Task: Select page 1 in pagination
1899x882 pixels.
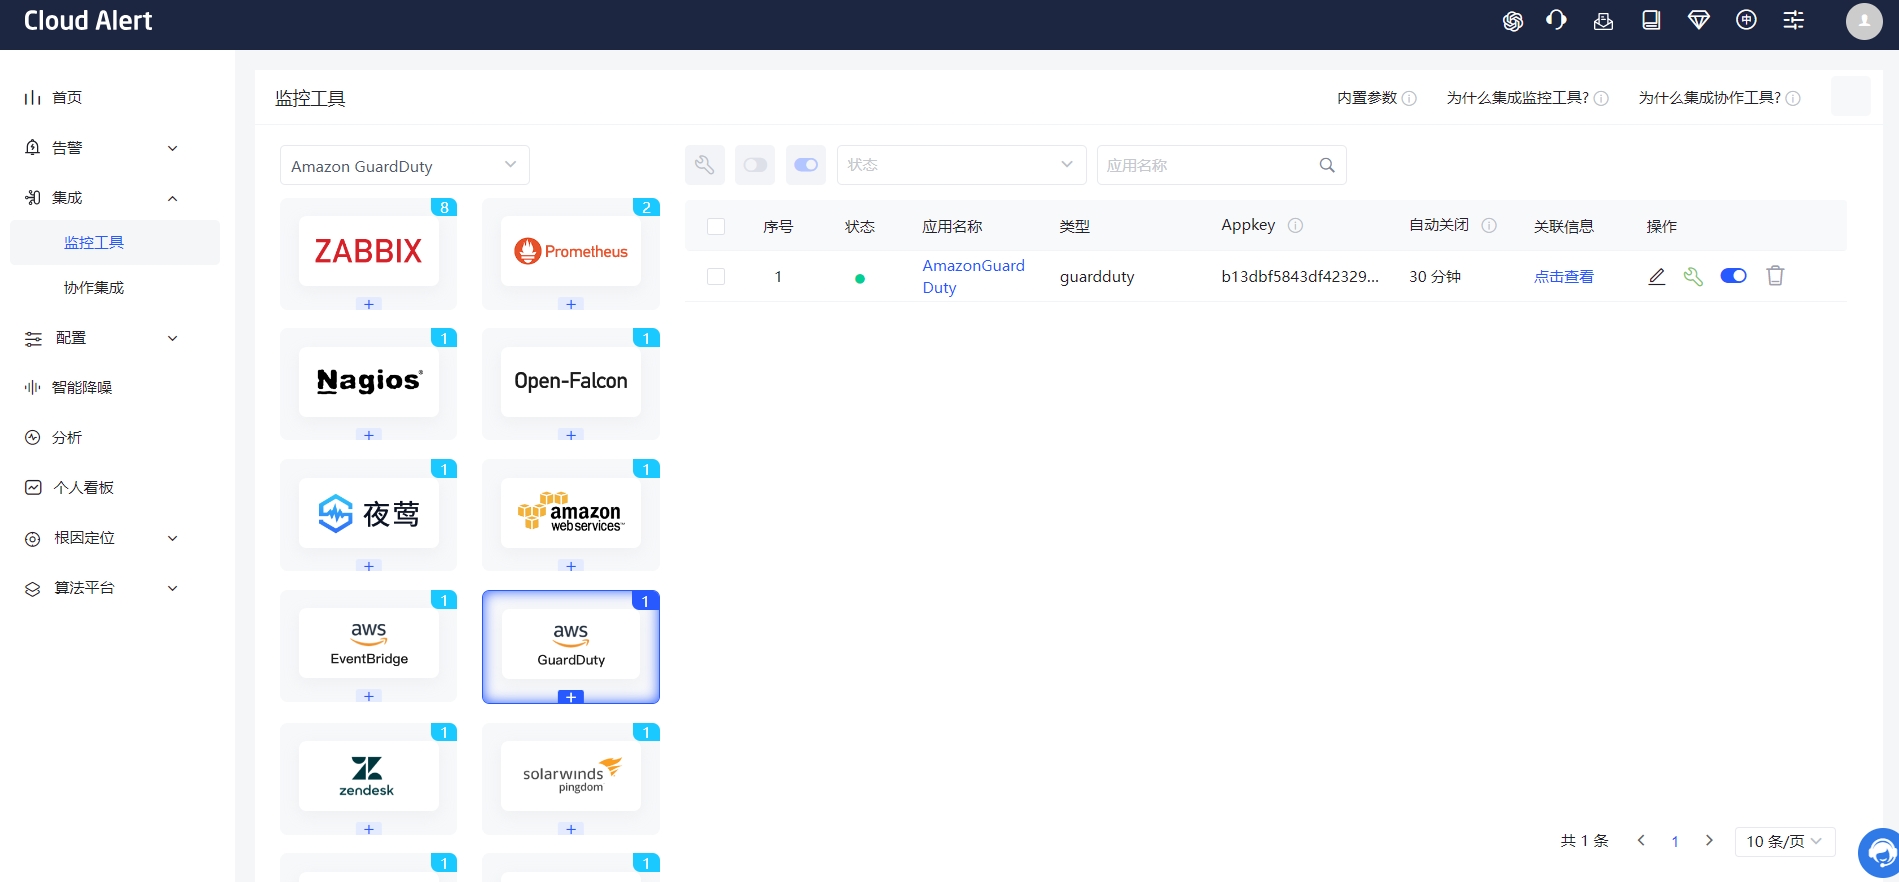Action: pyautogui.click(x=1675, y=842)
